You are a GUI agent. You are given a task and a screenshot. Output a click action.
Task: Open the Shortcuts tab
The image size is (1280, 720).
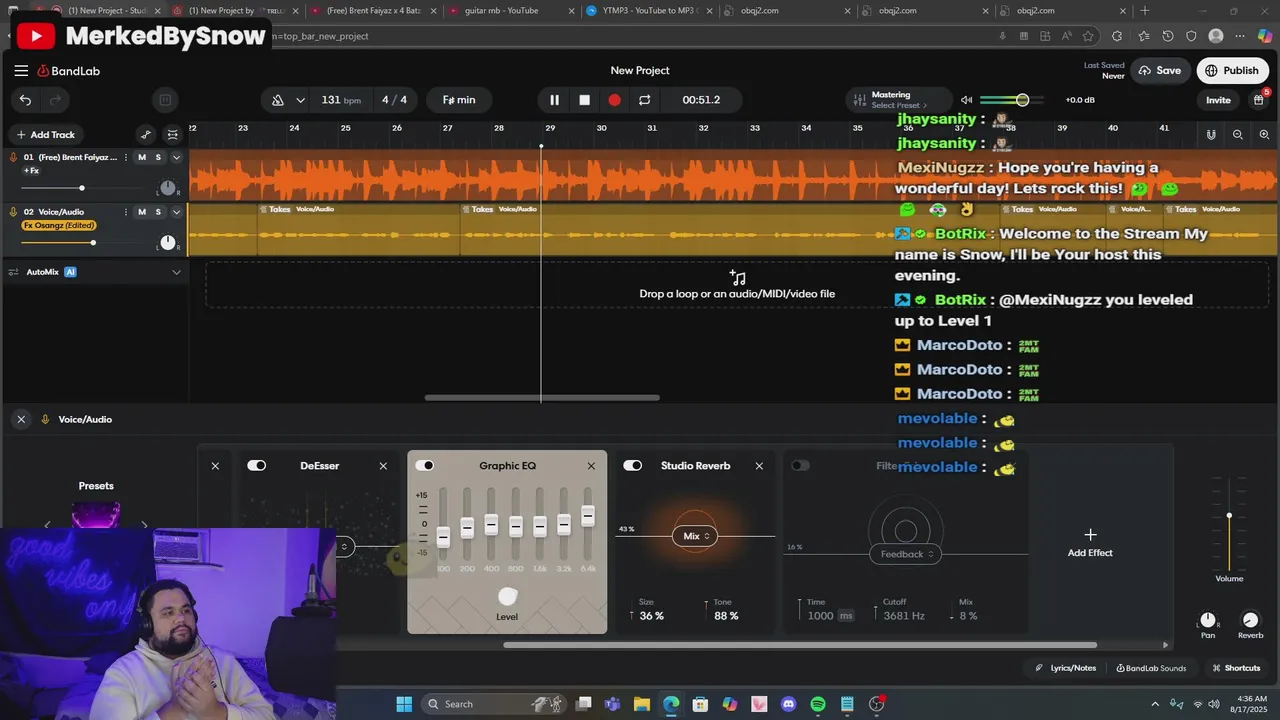[1236, 668]
